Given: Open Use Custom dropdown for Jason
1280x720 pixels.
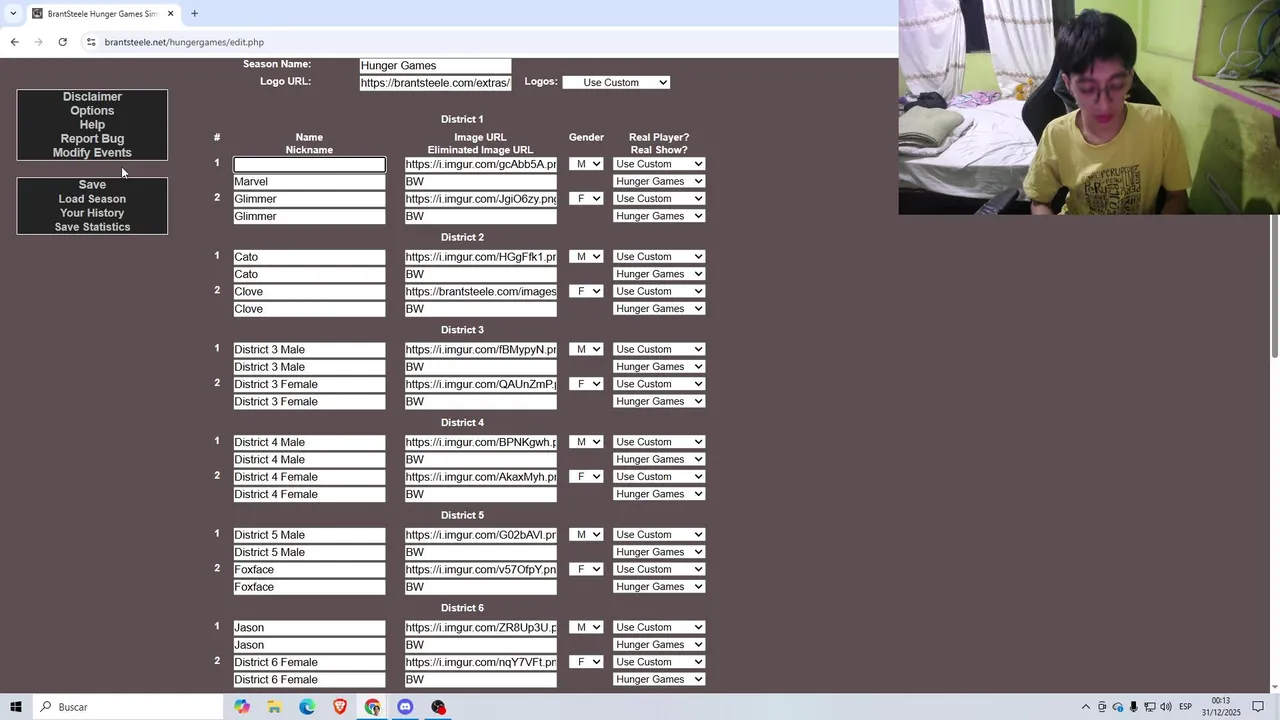Looking at the screenshot, I should click(659, 628).
